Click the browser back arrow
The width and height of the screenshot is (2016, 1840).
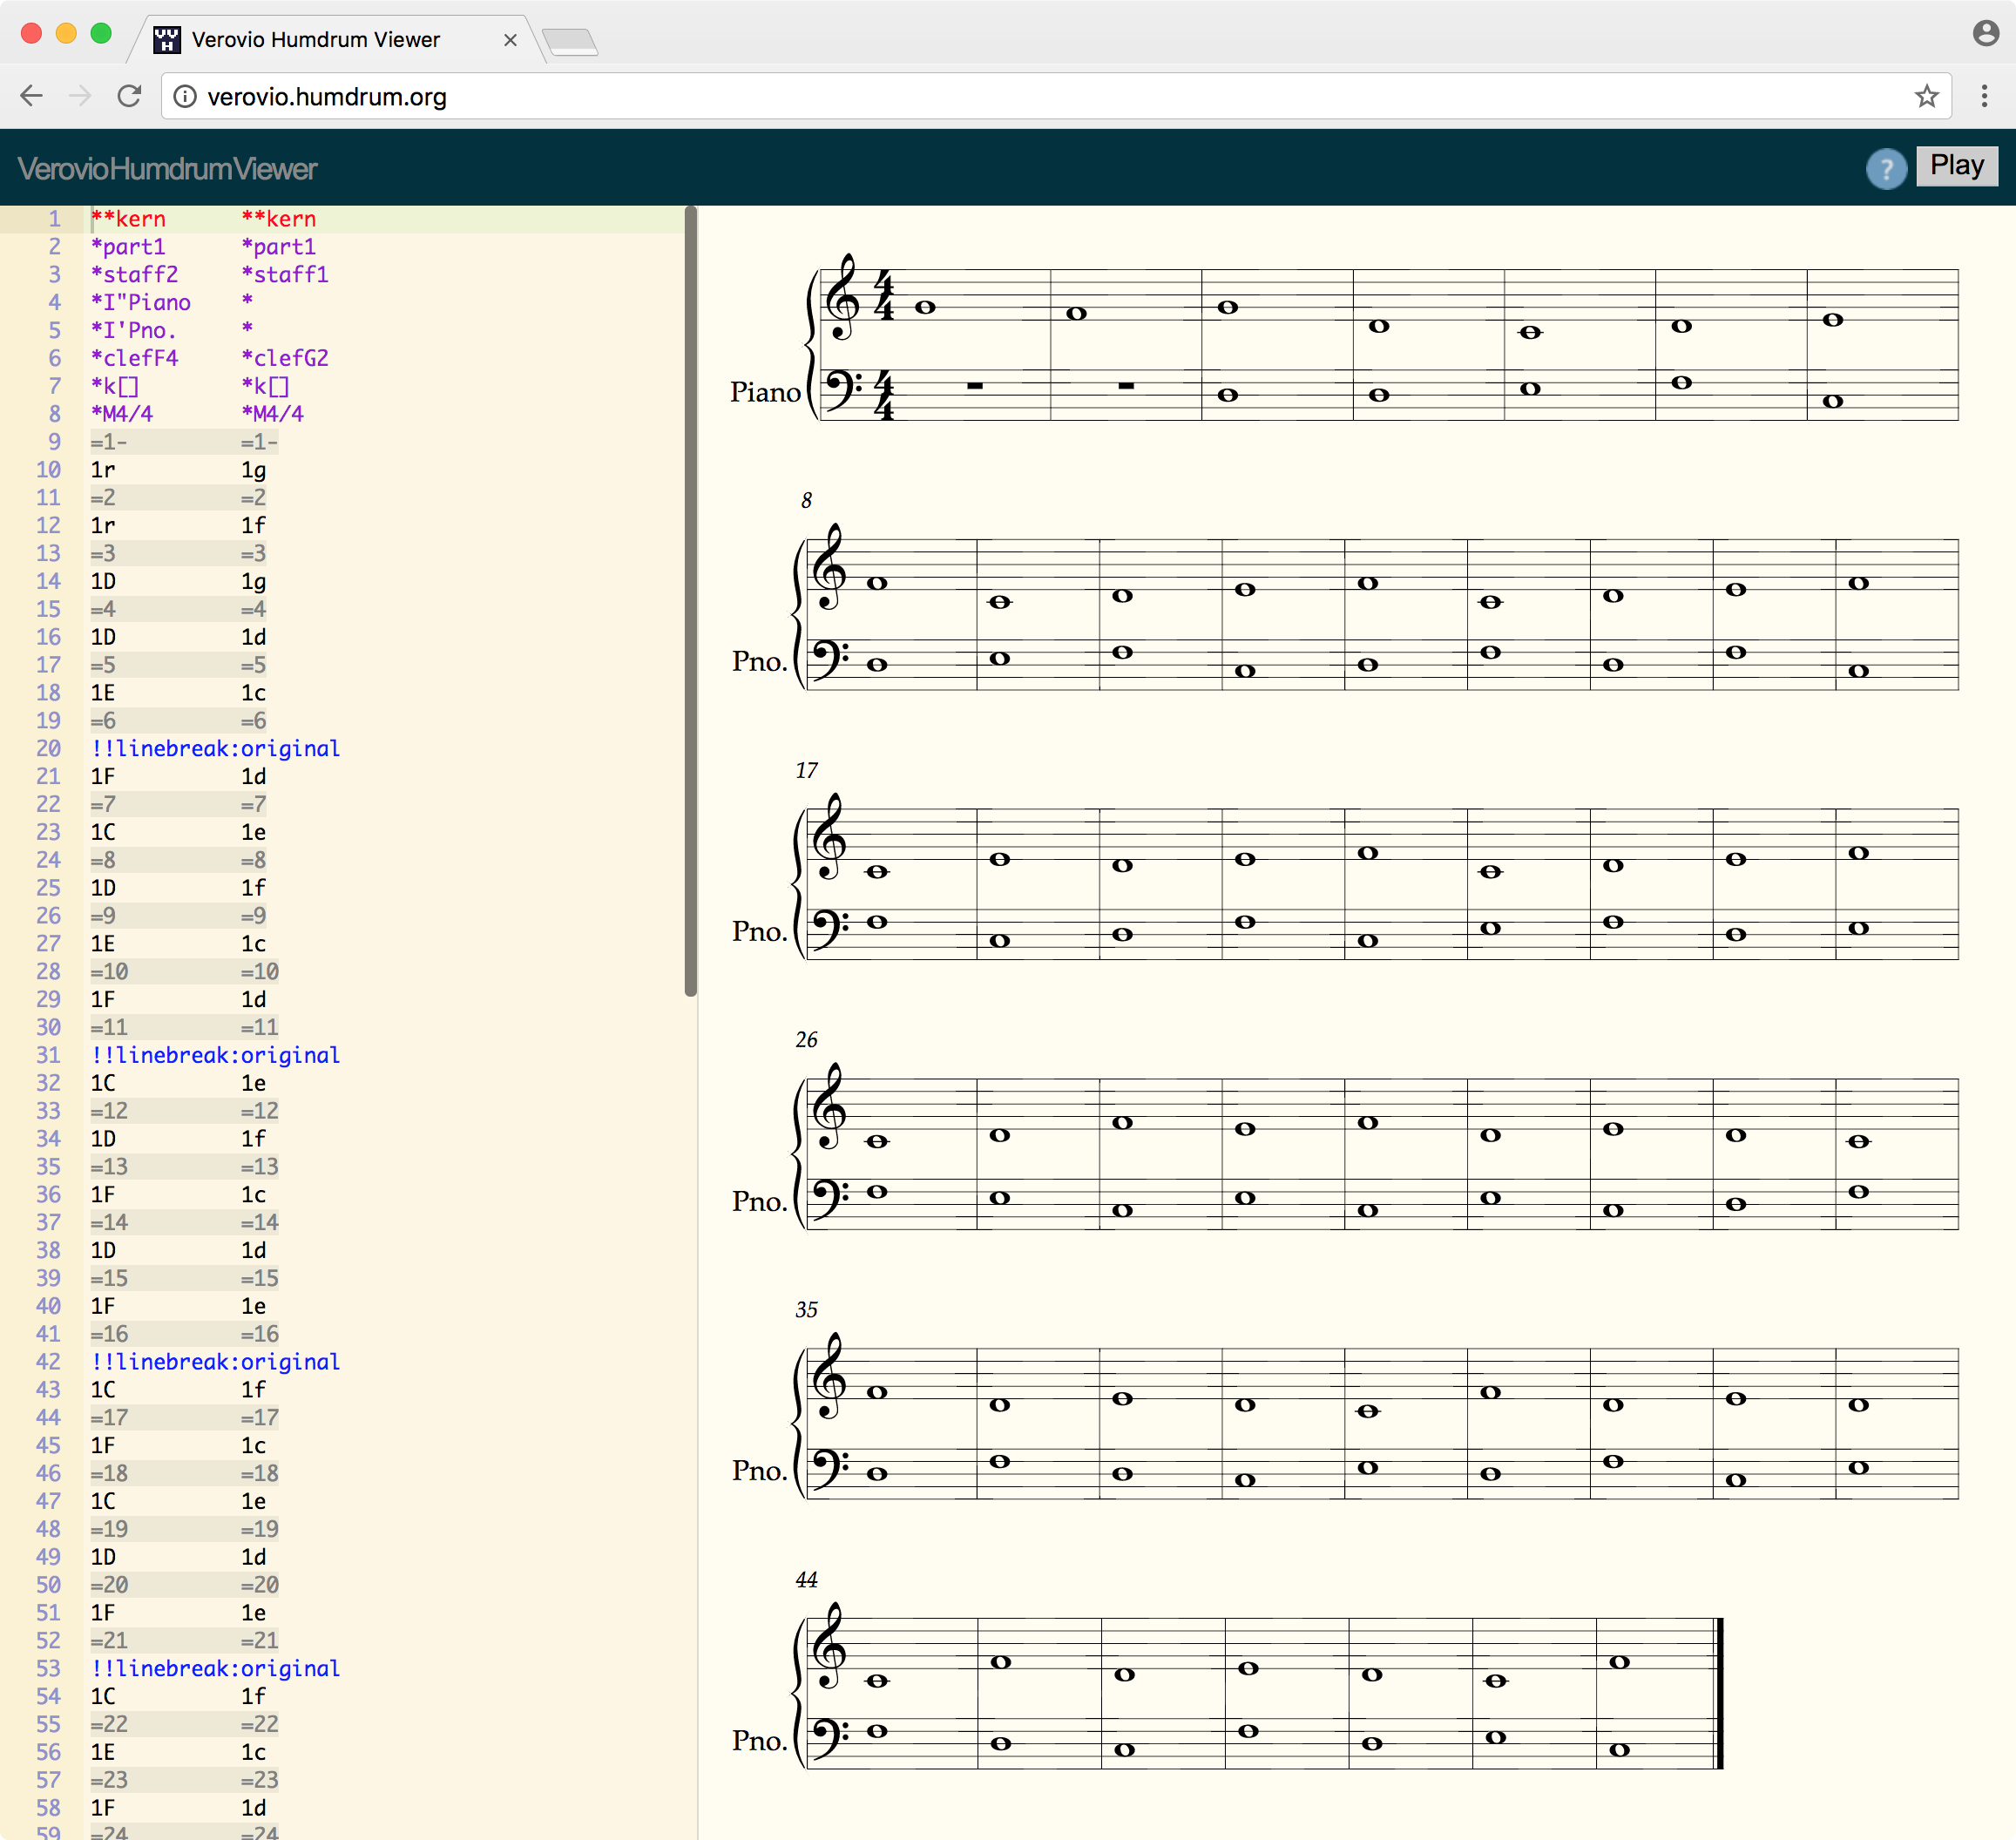coord(31,95)
